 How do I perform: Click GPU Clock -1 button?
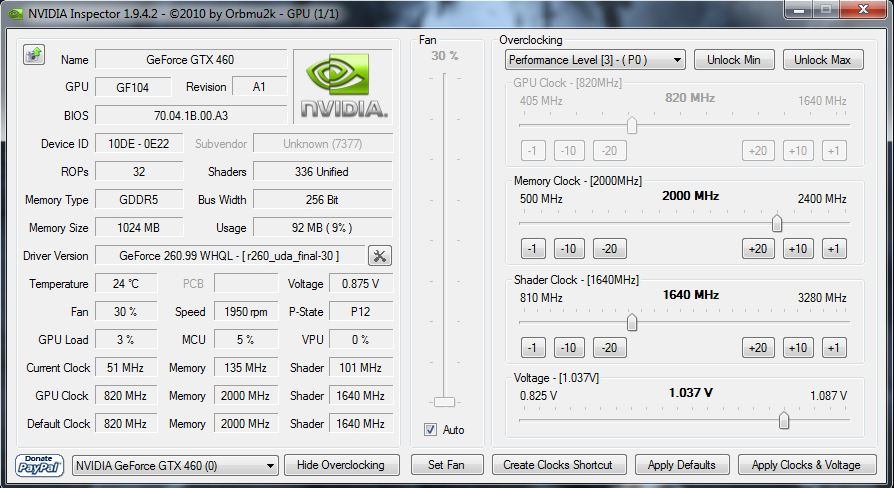533,151
